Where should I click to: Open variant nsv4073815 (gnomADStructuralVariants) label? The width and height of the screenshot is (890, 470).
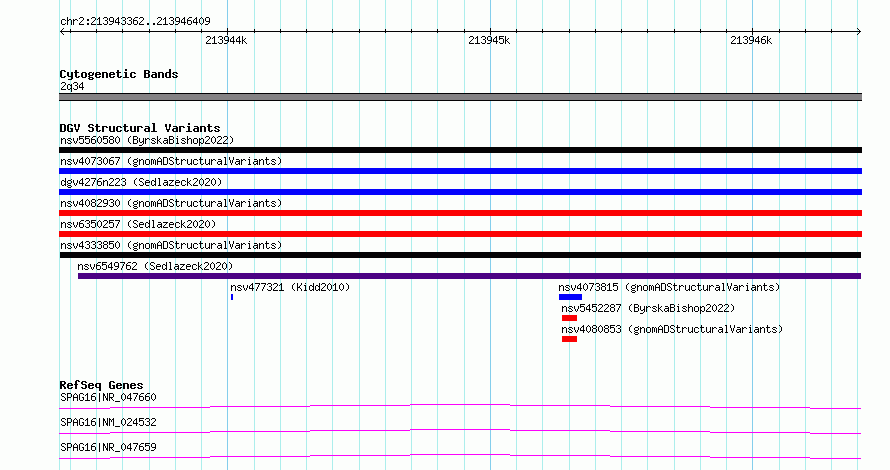[669, 287]
